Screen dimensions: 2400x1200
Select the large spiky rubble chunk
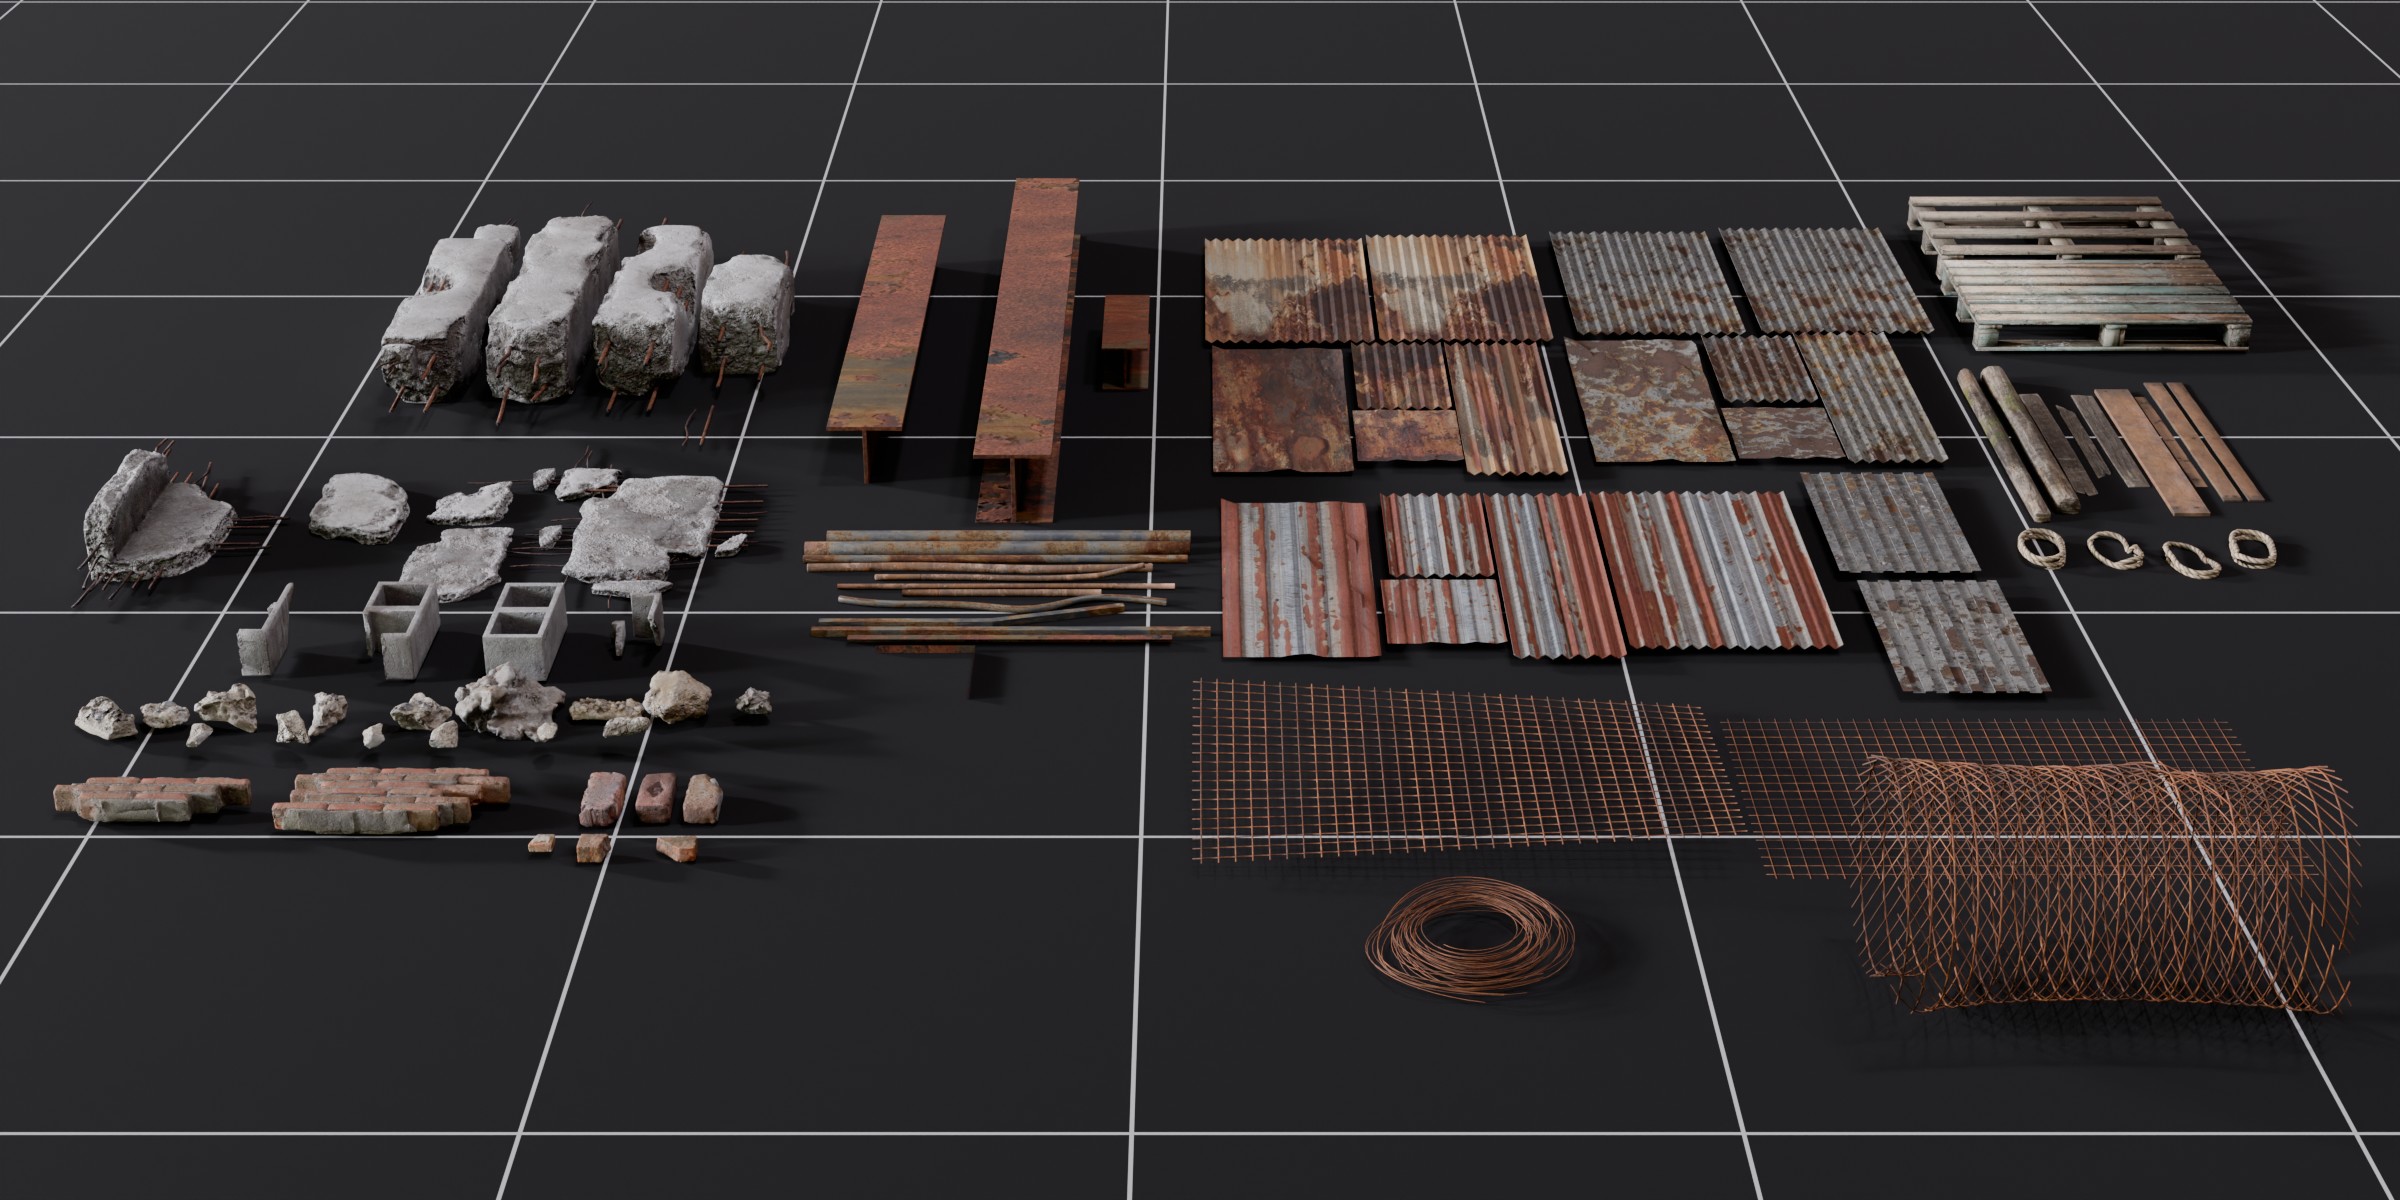(x=510, y=705)
